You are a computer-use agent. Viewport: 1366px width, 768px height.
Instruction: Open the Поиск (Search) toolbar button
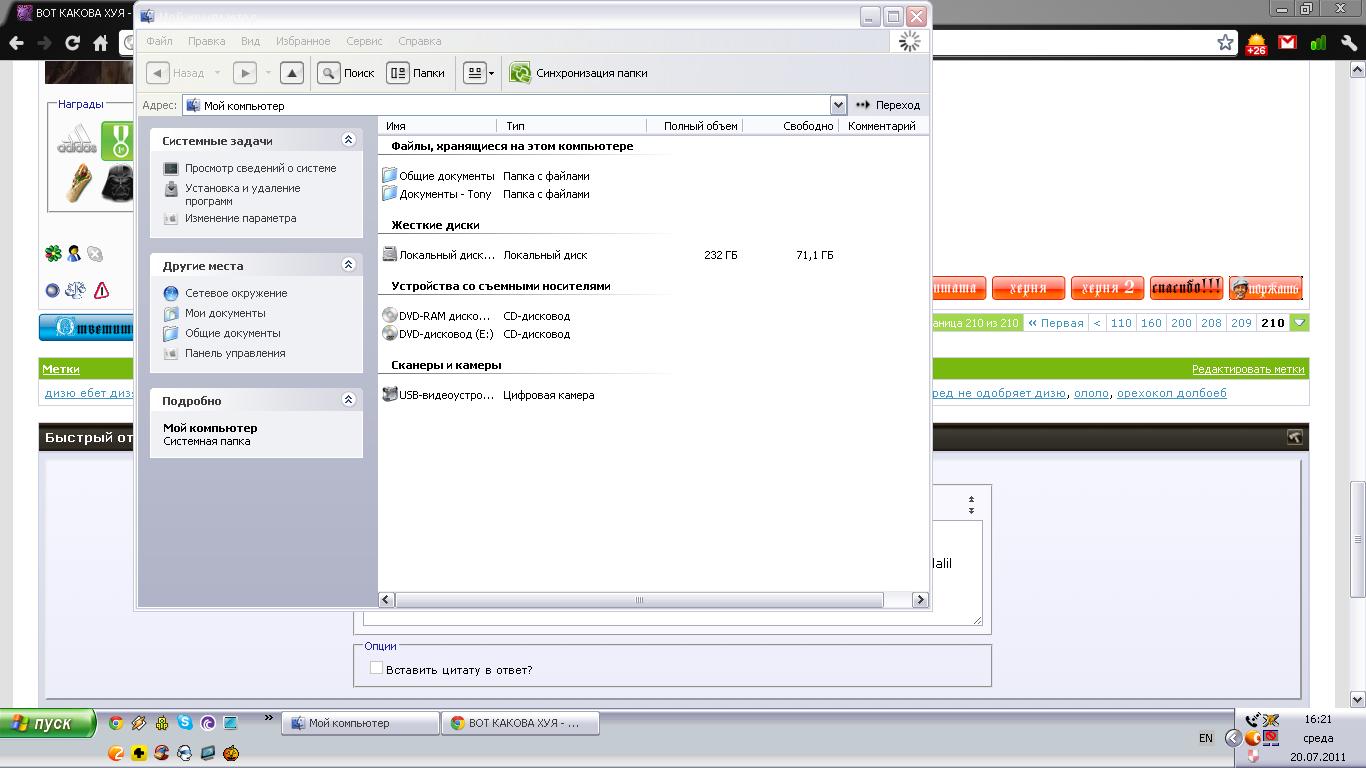coord(346,73)
